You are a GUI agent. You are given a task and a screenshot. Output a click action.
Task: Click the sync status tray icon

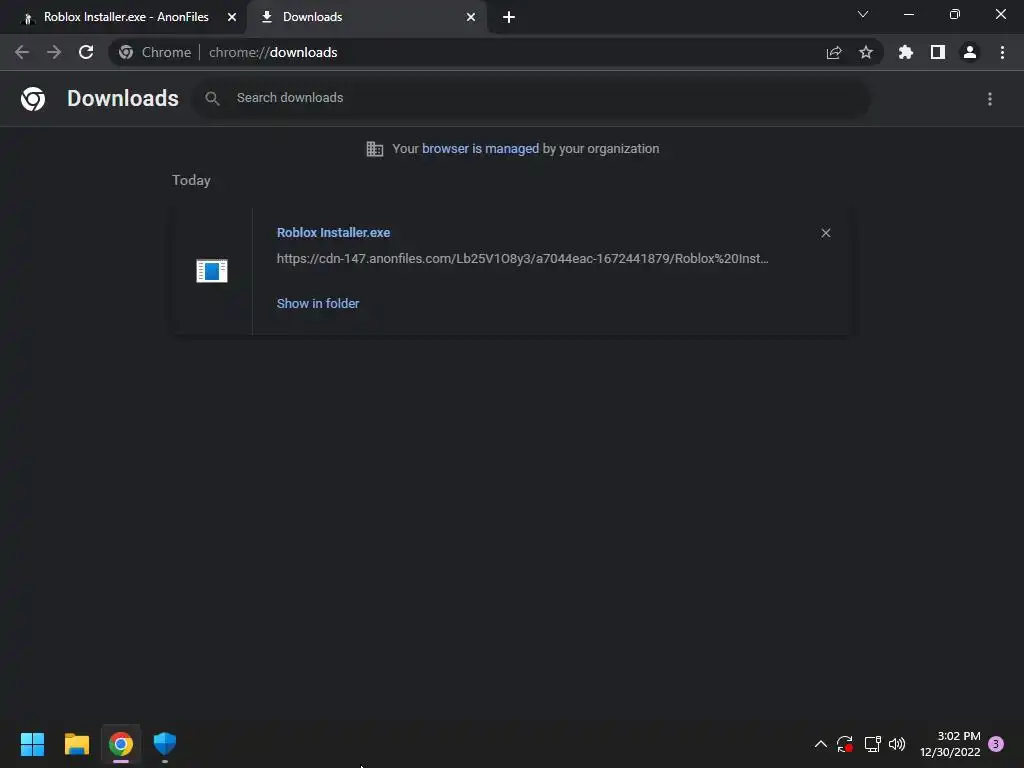845,744
